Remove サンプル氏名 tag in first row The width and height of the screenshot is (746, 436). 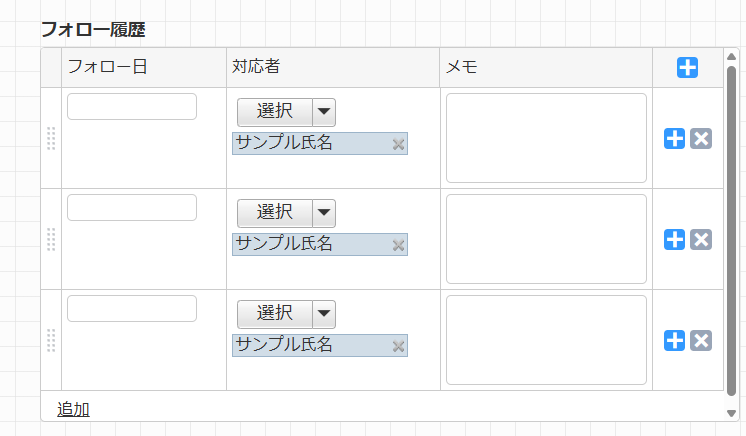coord(398,145)
